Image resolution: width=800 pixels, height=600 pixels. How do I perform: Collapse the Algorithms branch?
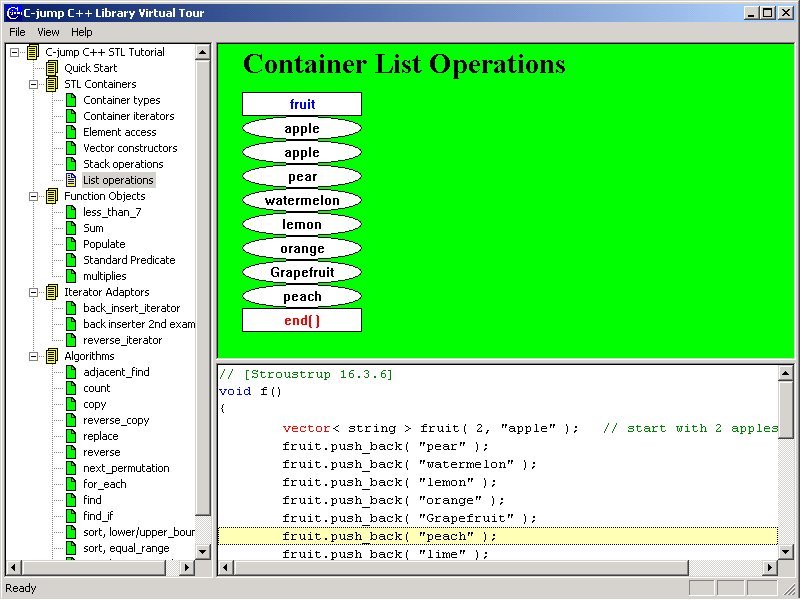coord(33,356)
